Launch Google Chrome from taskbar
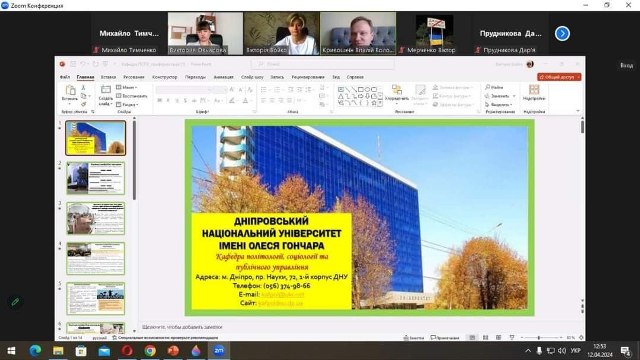640x360 pixels. (x=150, y=351)
